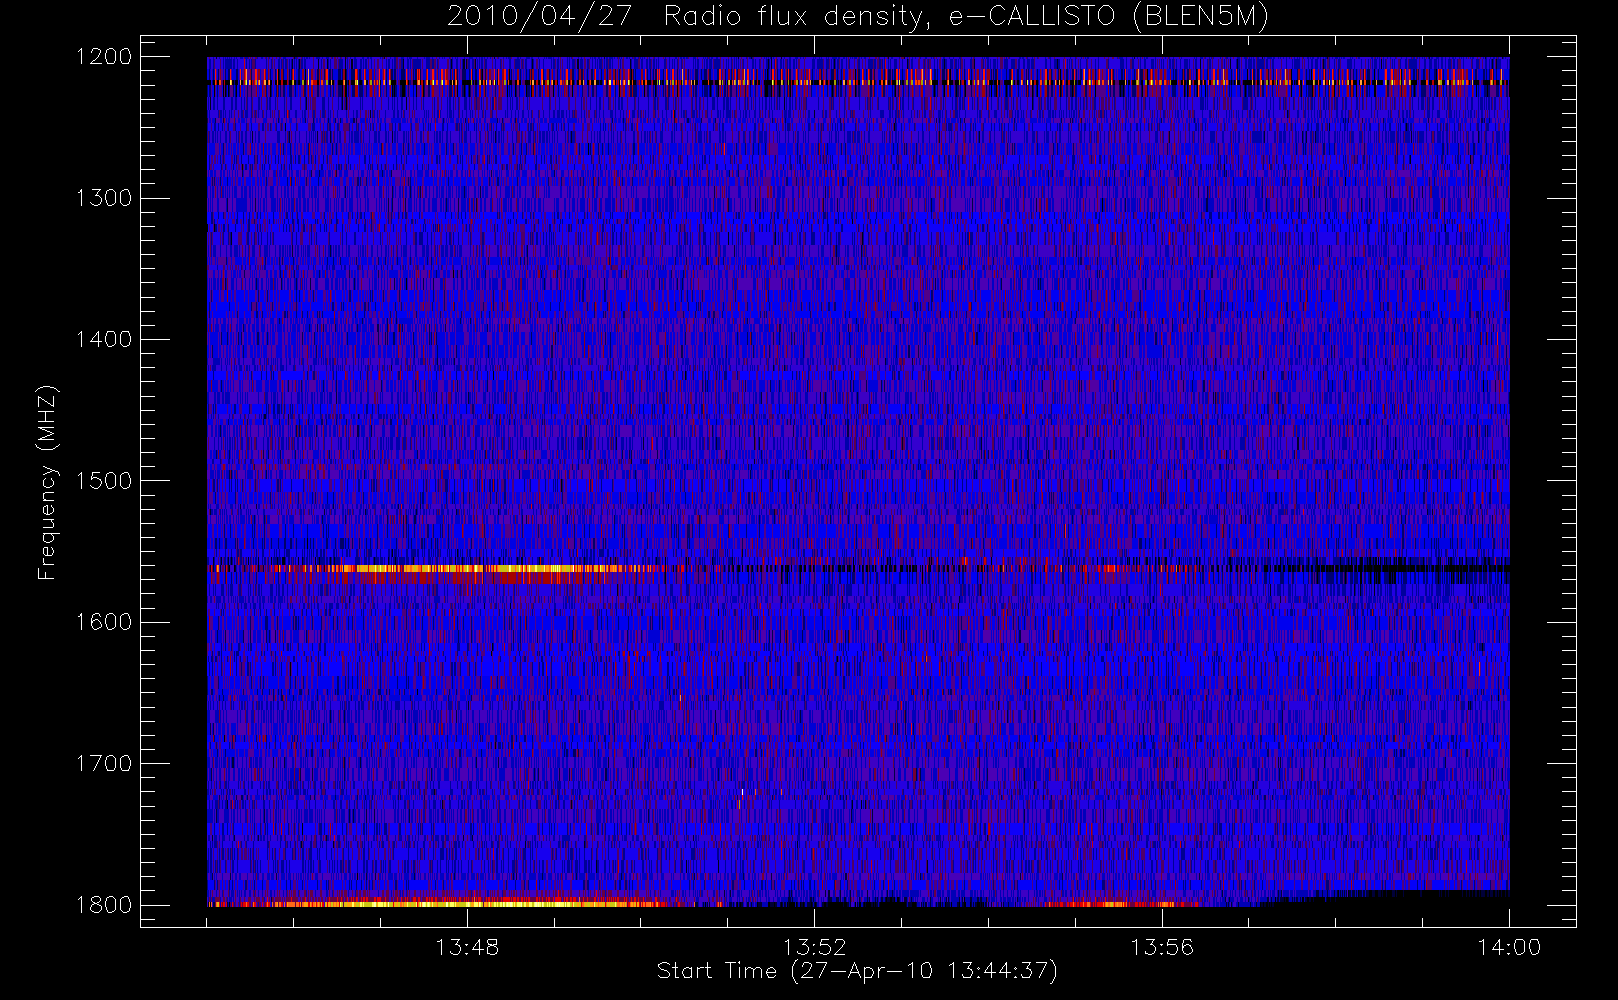Select the 1600 frequency tick label
This screenshot has height=1000, width=1618.
tap(104, 622)
